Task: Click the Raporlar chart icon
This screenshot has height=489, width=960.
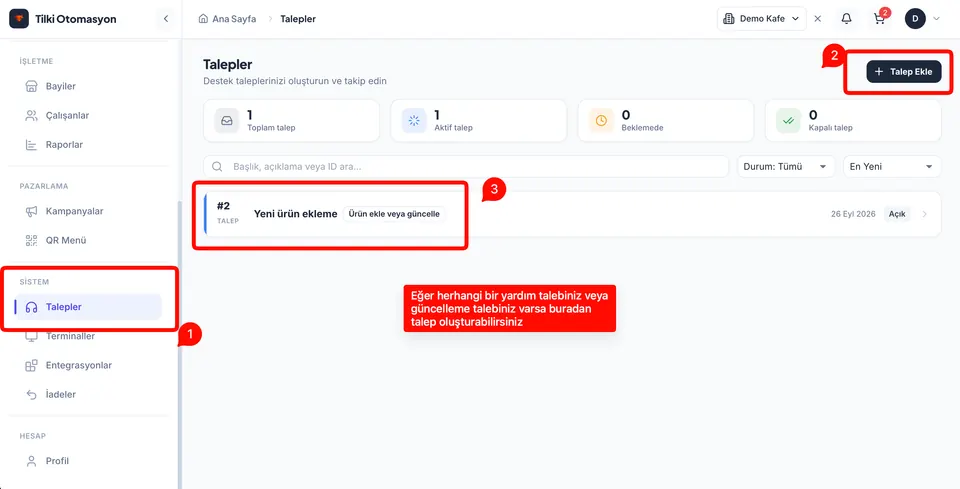Action: coord(31,145)
